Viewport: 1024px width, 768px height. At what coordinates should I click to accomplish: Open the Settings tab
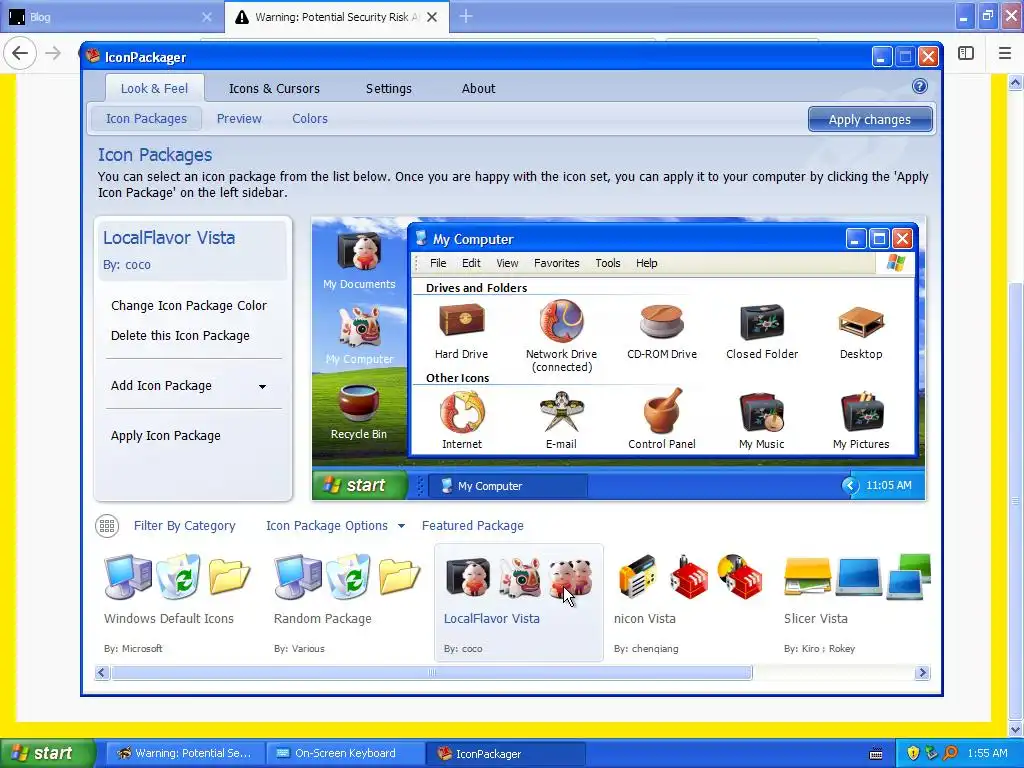389,88
